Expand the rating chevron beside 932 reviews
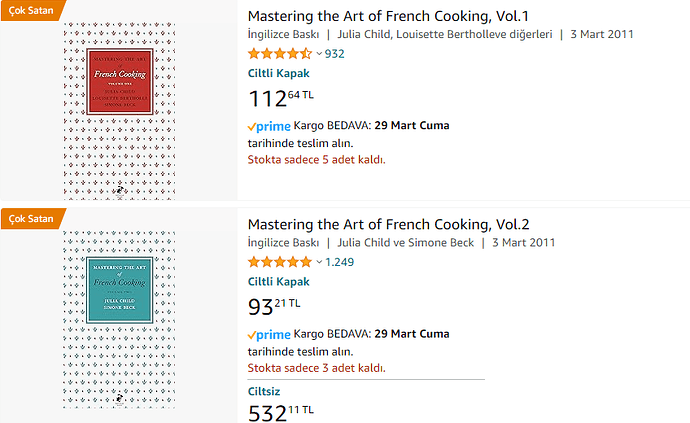The height and width of the screenshot is (423, 690). tap(319, 54)
